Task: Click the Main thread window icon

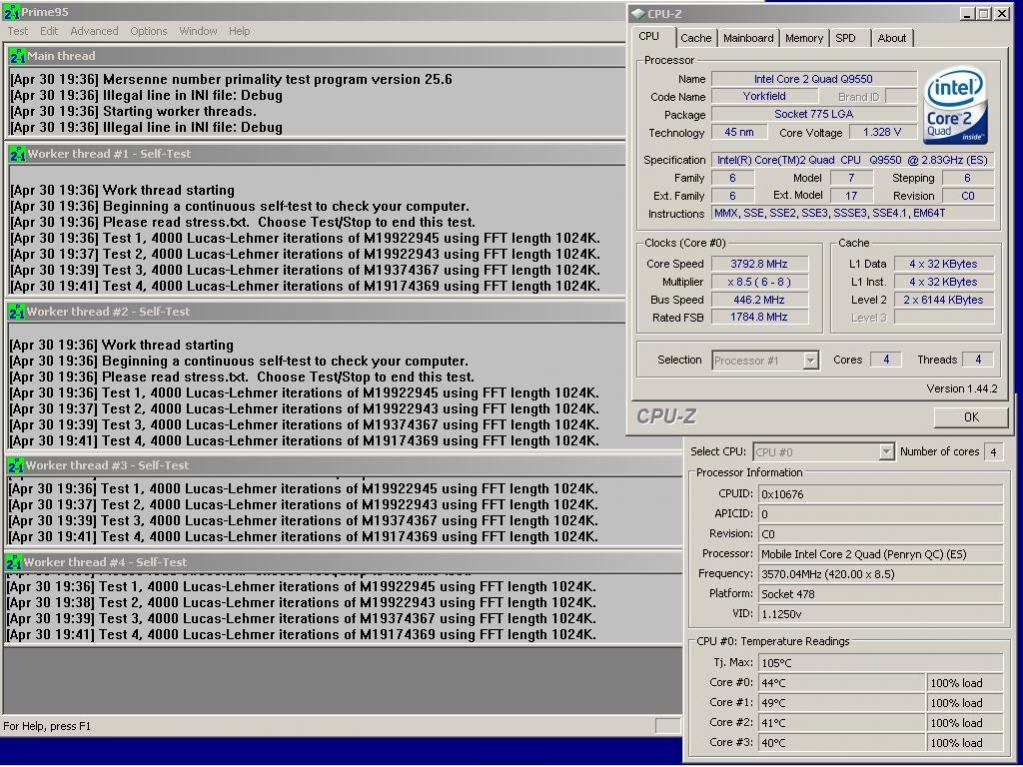Action: 18,56
